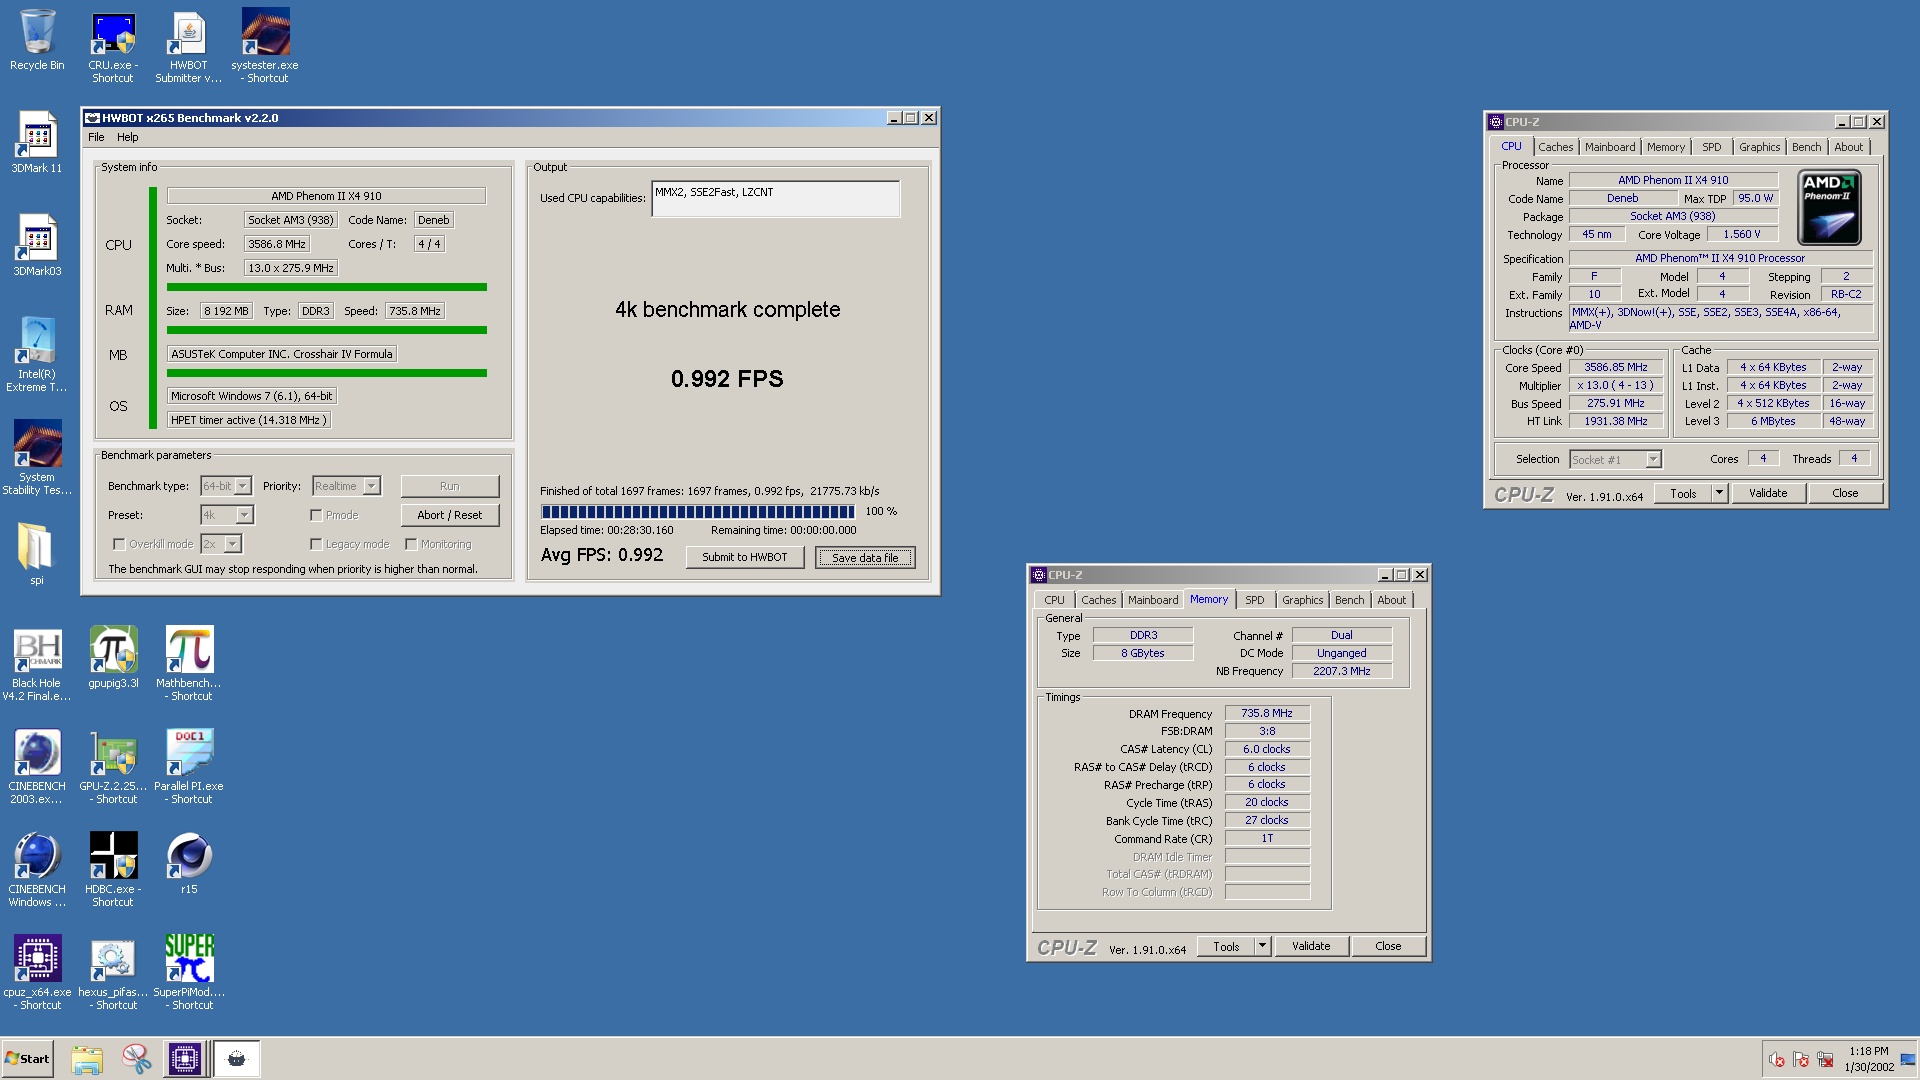Image resolution: width=1920 pixels, height=1080 pixels.
Task: Open the Parallel PI.exe shortcut icon
Action: (x=189, y=768)
